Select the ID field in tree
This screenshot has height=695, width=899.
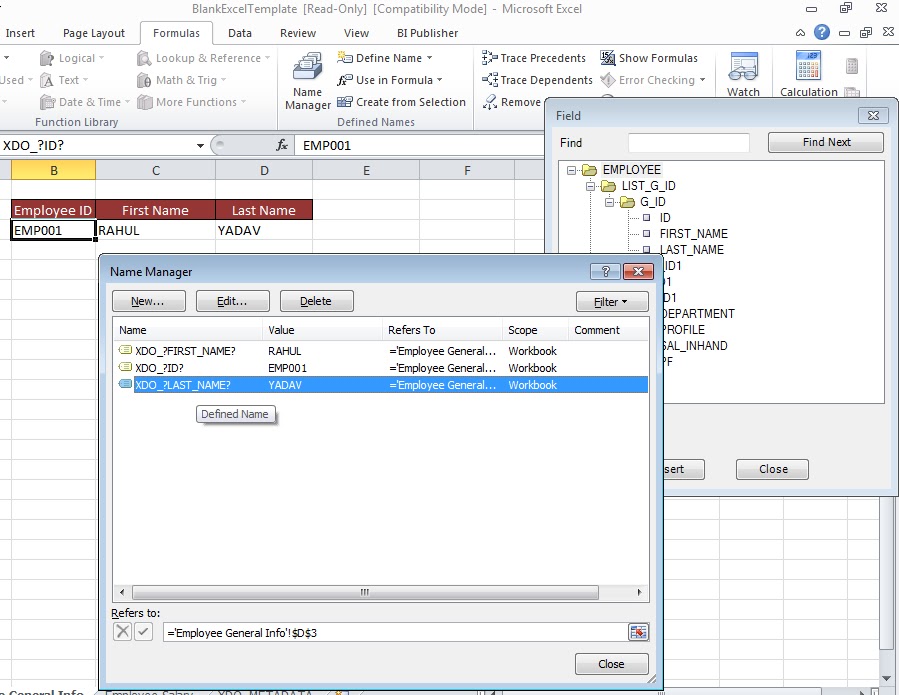pyautogui.click(x=665, y=218)
